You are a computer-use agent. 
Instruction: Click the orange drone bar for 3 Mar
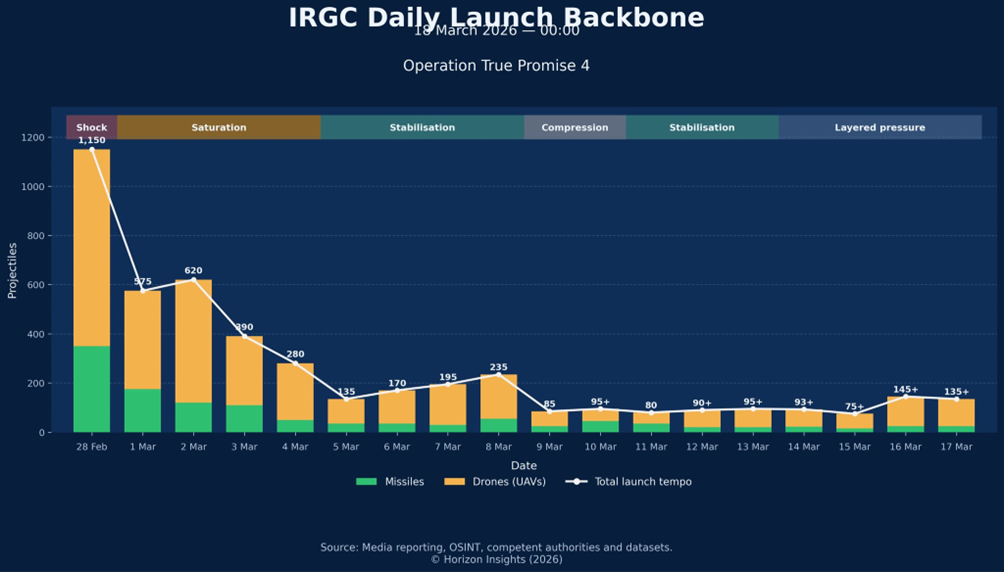244,370
